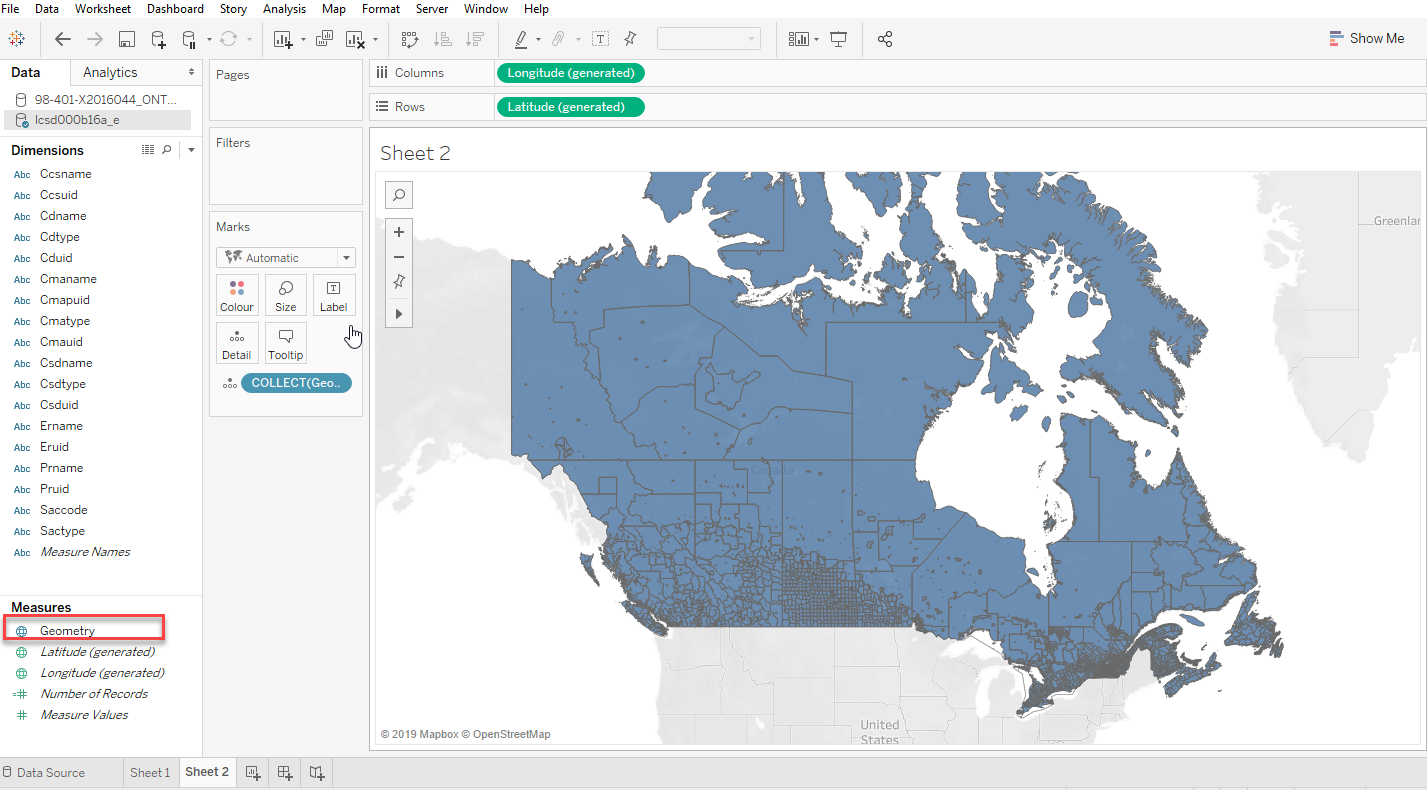
Task: Open the Analysis menu
Action: click(x=284, y=9)
